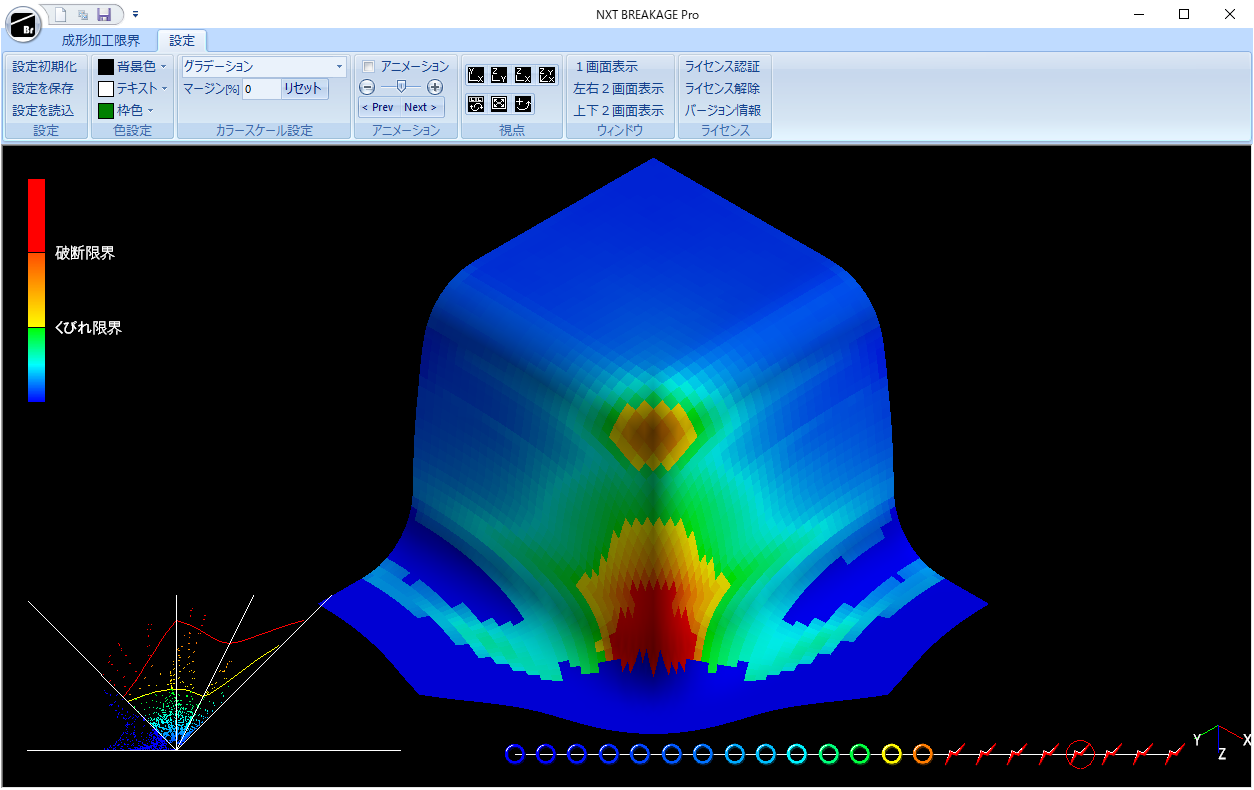Set view to the XY plane

pos(476,75)
